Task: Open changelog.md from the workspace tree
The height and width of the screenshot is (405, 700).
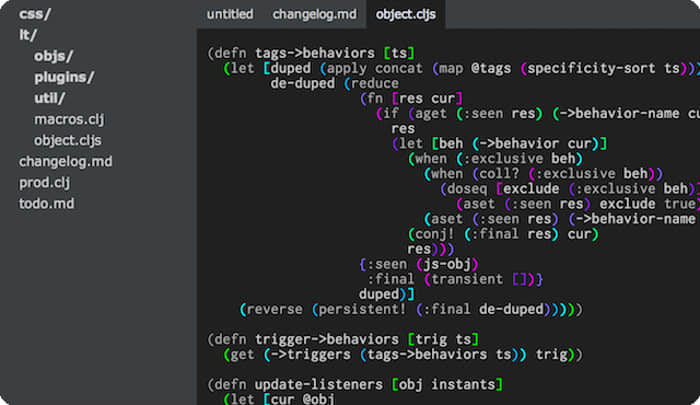Action: click(x=66, y=161)
